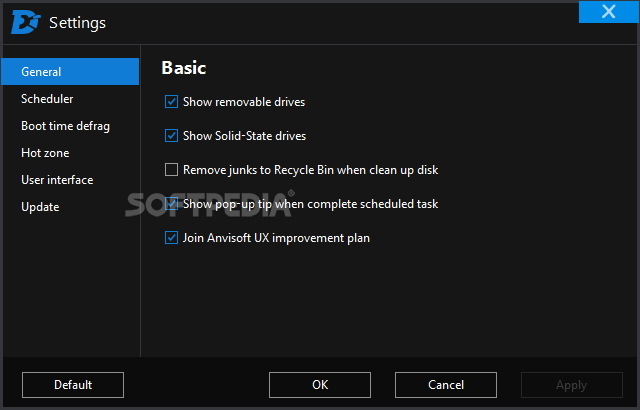
Task: Uncheck Show removable drives
Action: (171, 102)
